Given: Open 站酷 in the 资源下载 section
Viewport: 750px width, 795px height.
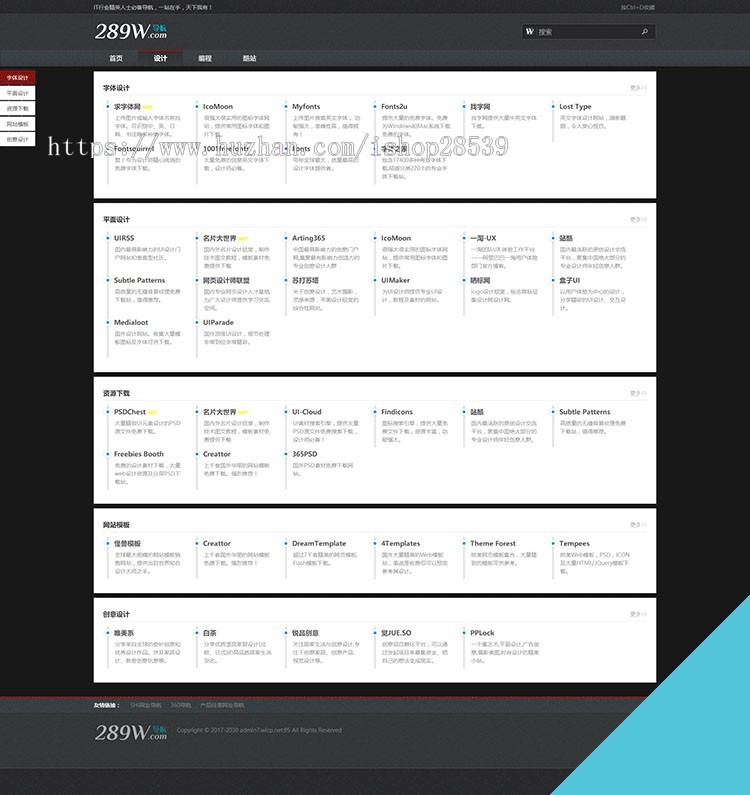Looking at the screenshot, I should tap(477, 412).
